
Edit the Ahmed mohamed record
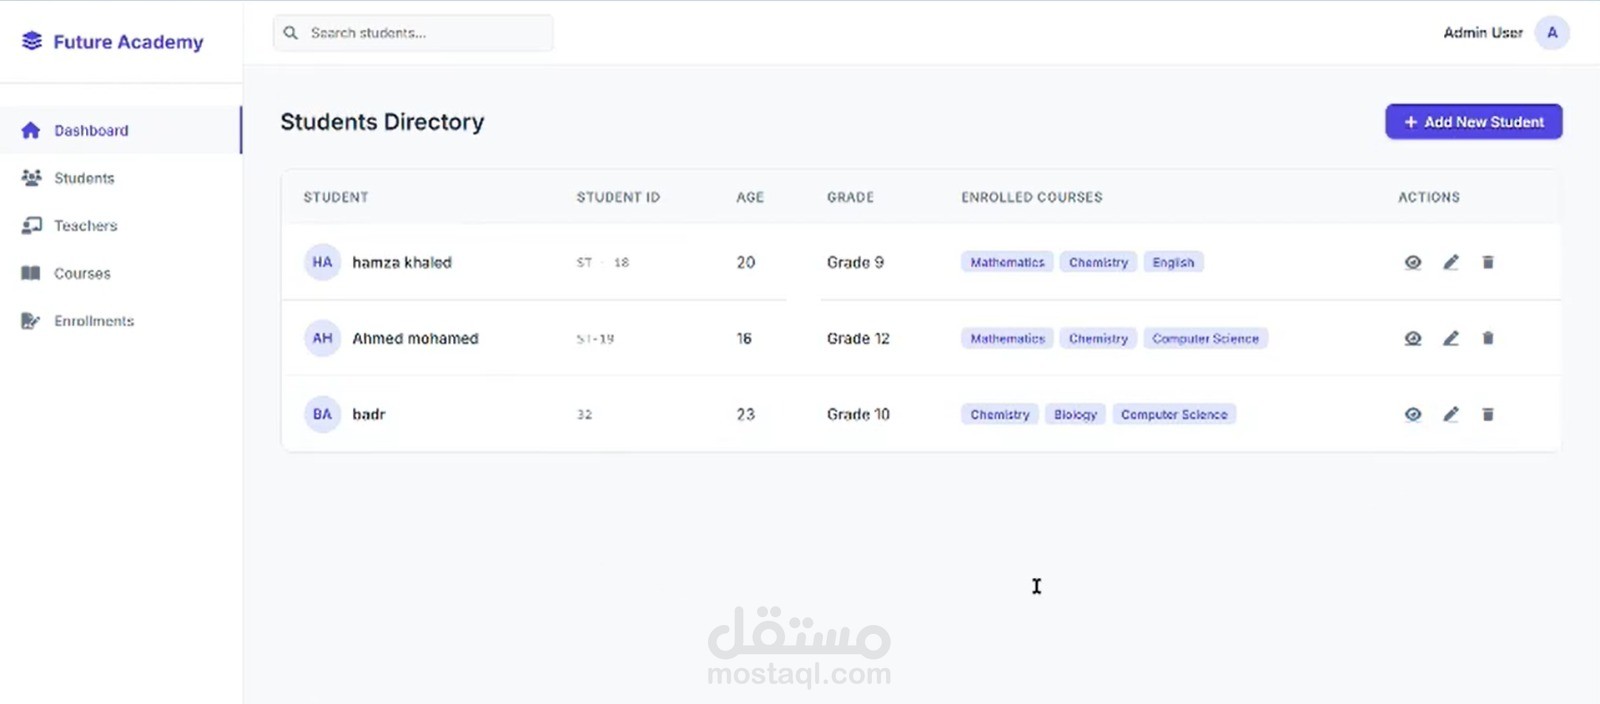(x=1451, y=338)
